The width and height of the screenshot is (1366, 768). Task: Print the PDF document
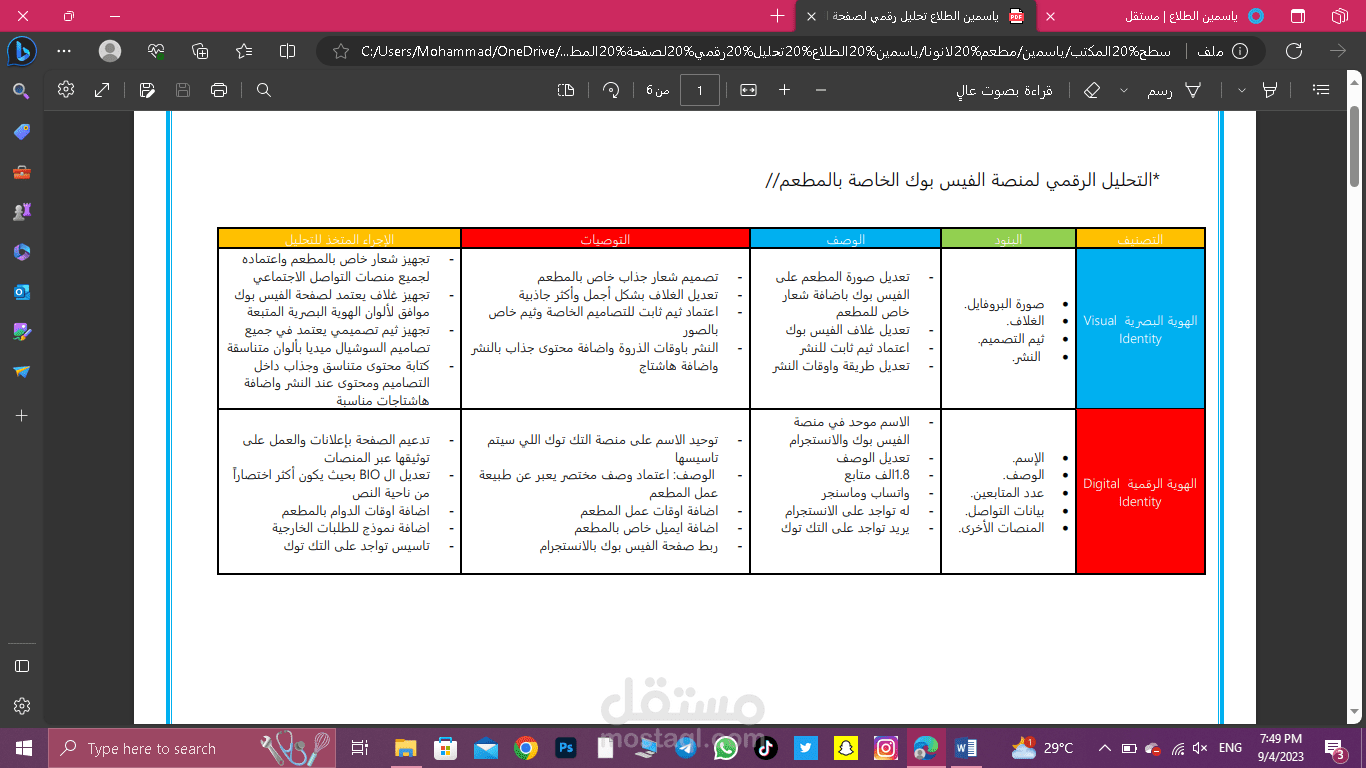[x=219, y=90]
